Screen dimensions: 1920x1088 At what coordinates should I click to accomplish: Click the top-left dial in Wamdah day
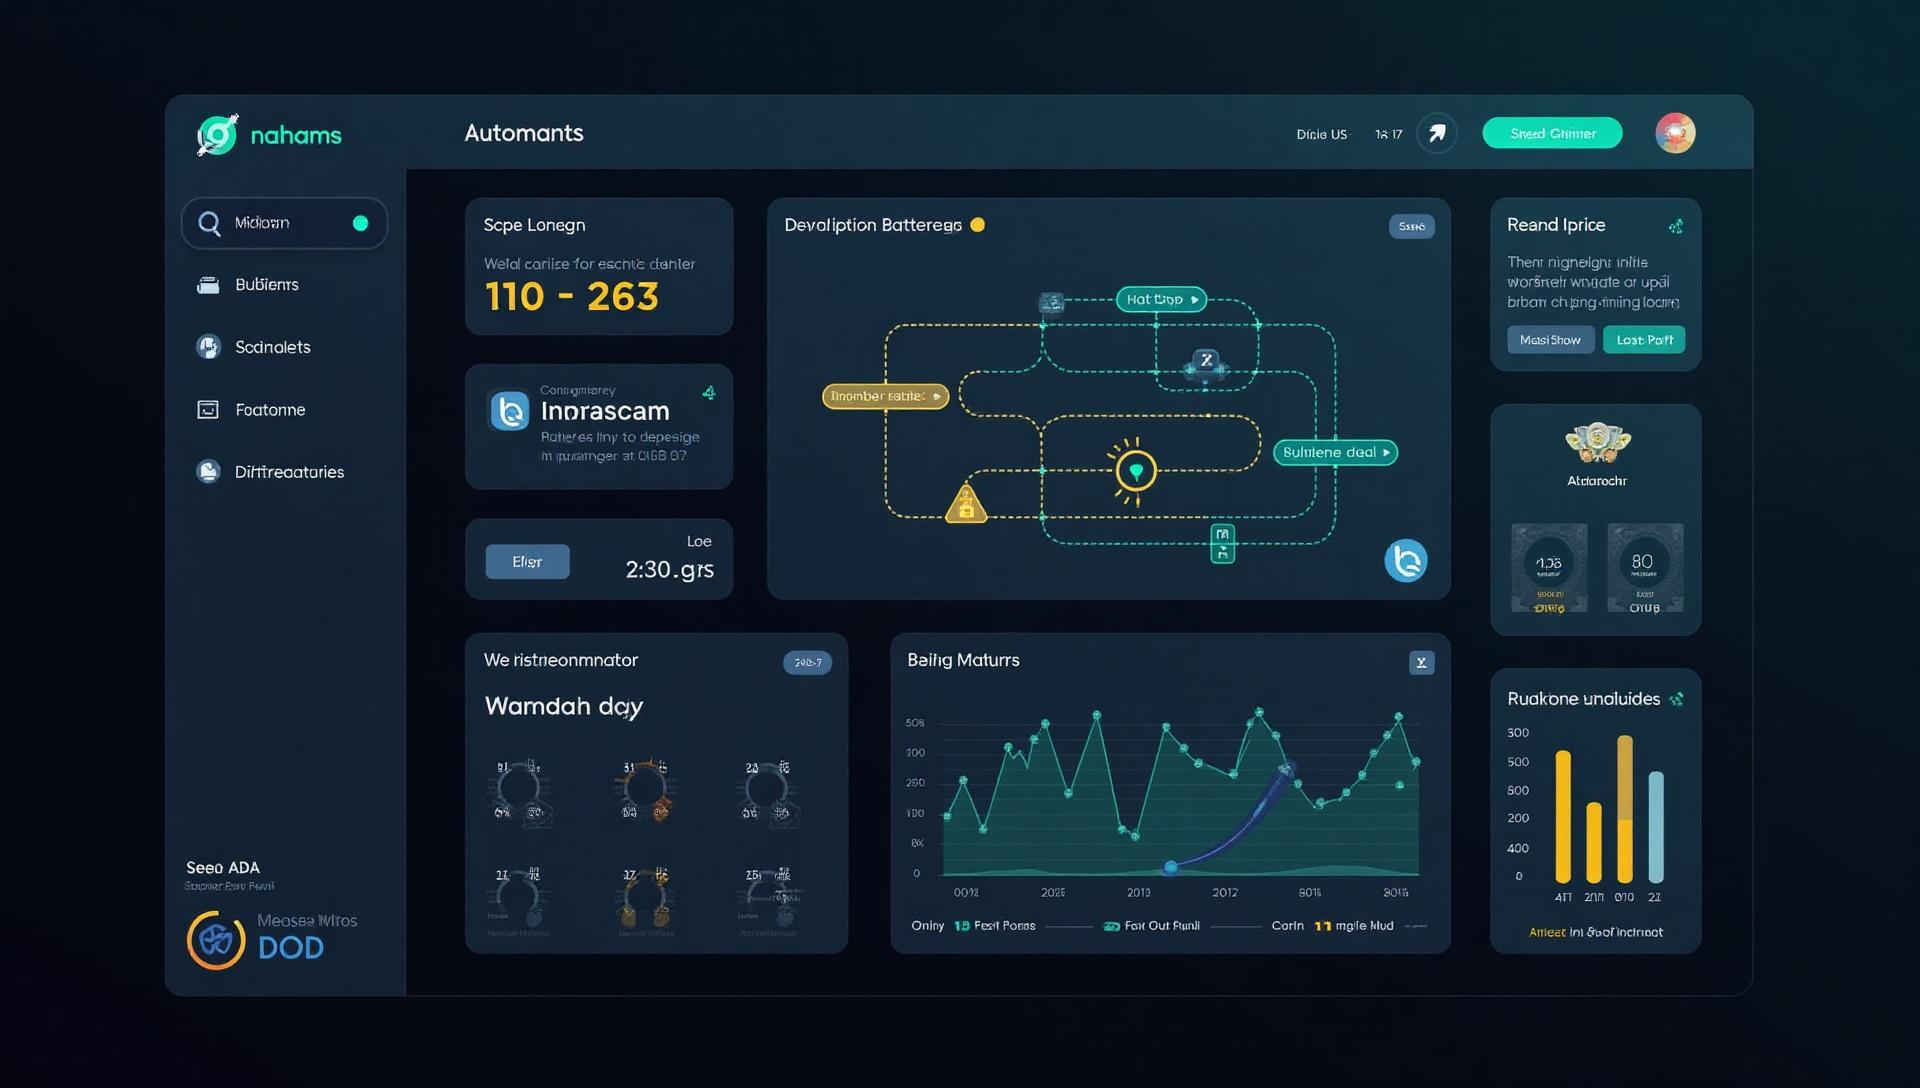point(519,790)
